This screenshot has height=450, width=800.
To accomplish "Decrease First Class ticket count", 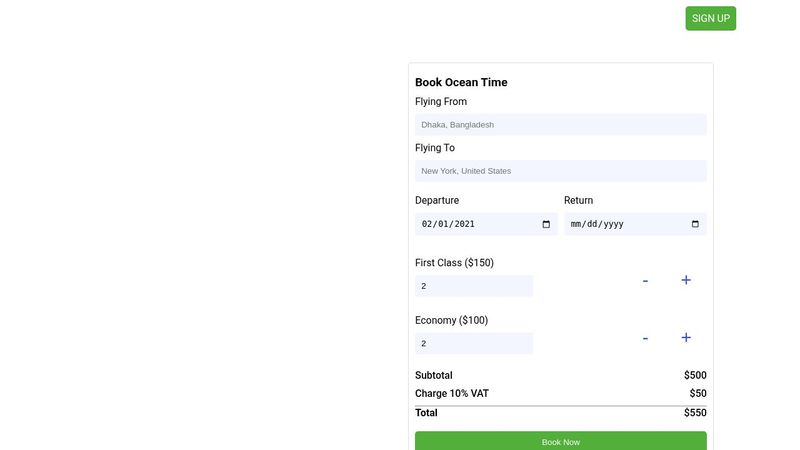I will pyautogui.click(x=645, y=281).
